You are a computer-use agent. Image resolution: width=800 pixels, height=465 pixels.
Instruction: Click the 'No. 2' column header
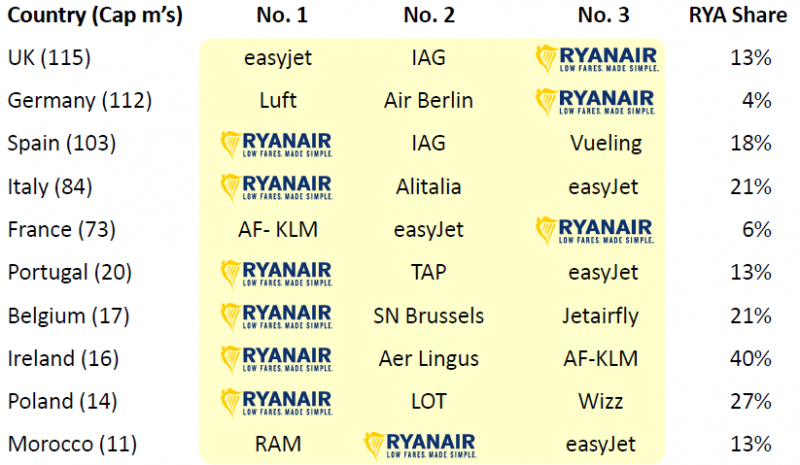coord(429,15)
